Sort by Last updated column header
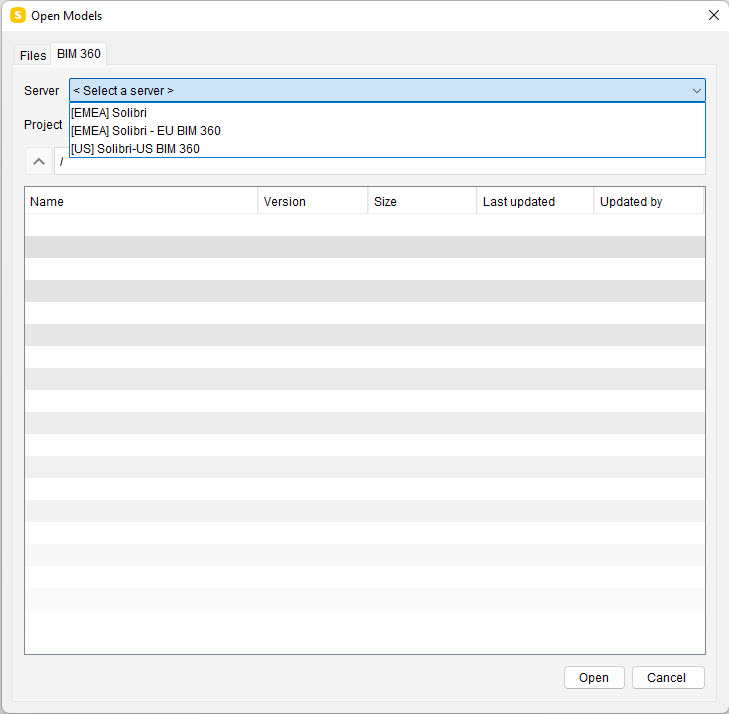This screenshot has width=729, height=714. (x=535, y=201)
